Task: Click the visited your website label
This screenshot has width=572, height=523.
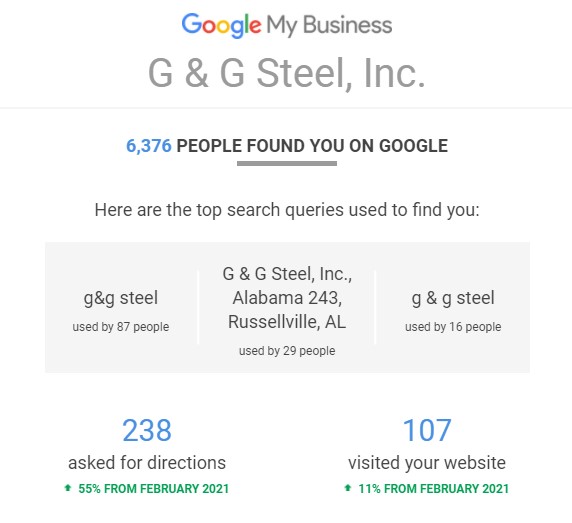Action: click(x=427, y=463)
